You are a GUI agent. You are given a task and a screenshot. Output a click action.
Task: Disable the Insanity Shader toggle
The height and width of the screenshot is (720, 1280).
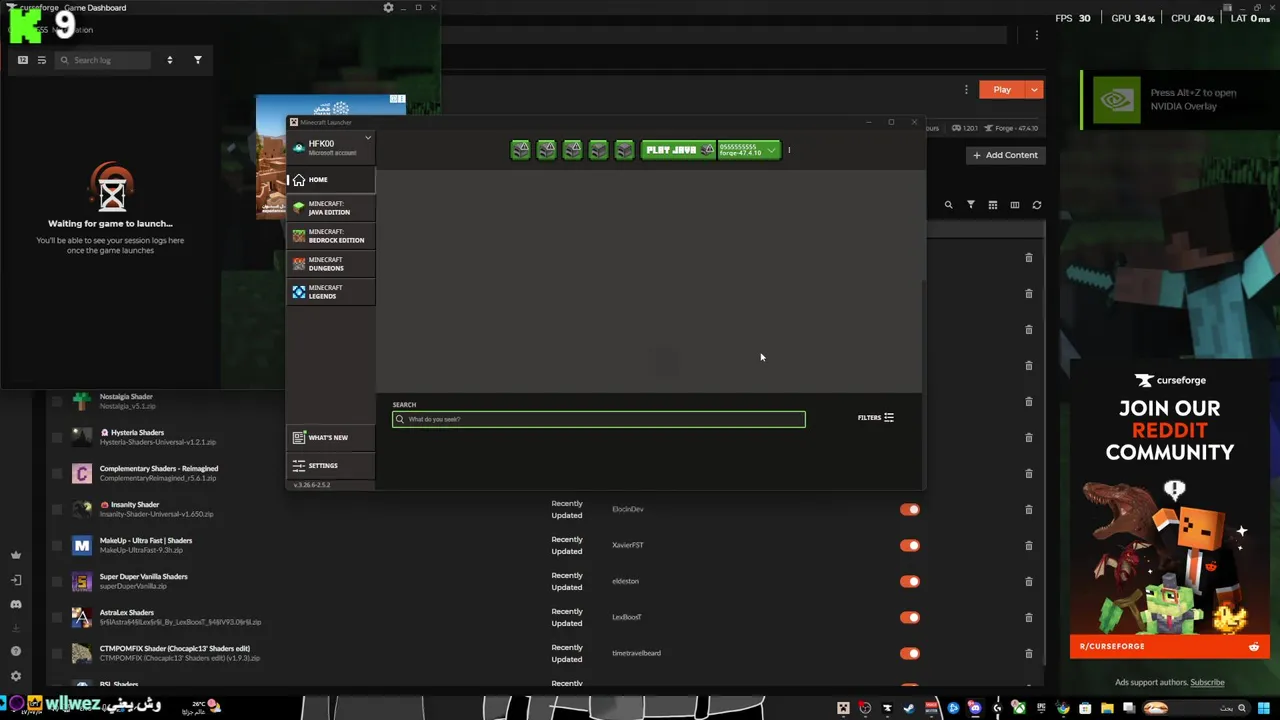point(910,510)
